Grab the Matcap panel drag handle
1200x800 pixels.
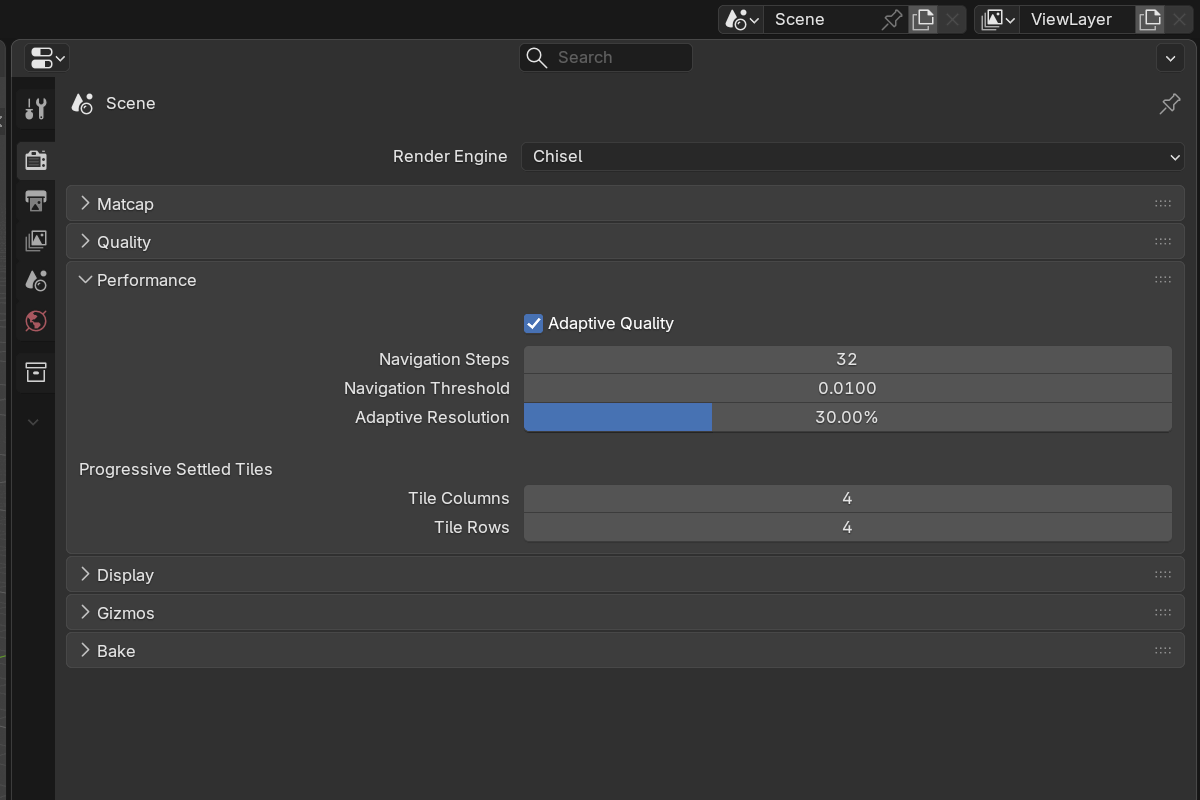1162,204
